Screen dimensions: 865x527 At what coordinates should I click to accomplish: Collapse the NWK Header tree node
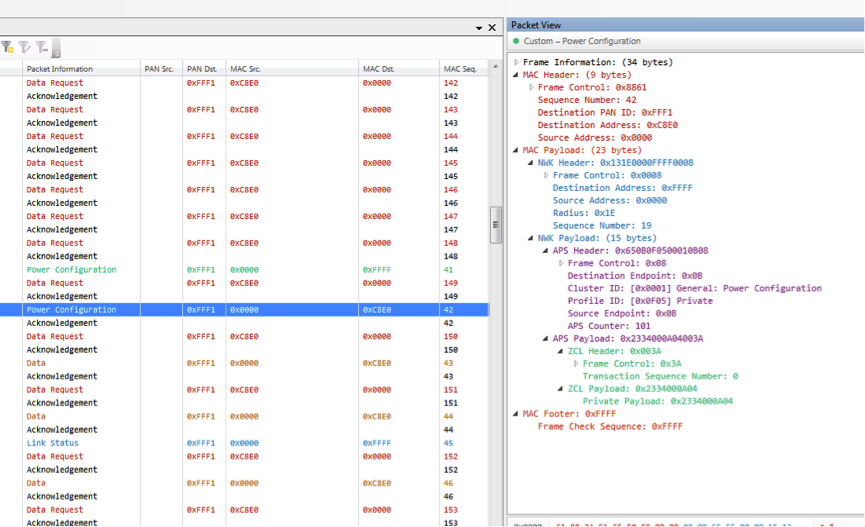[531, 163]
